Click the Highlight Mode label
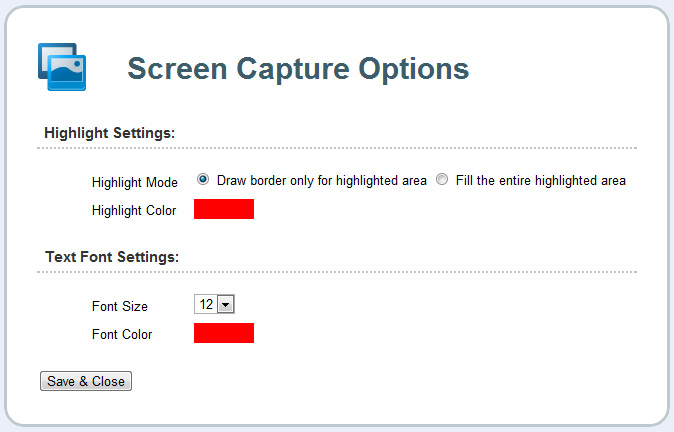 click(134, 182)
